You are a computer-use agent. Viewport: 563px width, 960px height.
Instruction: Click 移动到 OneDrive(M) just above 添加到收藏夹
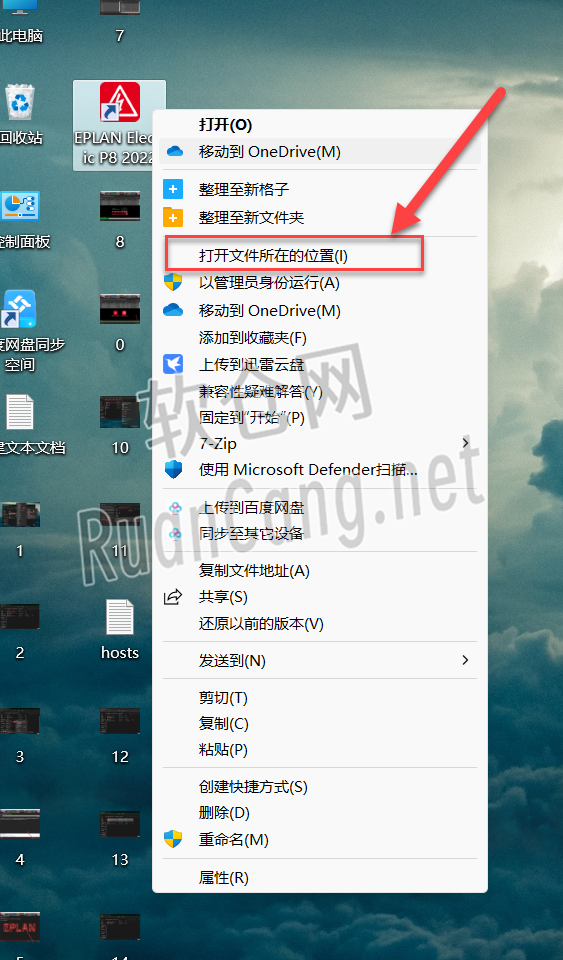tap(319, 310)
